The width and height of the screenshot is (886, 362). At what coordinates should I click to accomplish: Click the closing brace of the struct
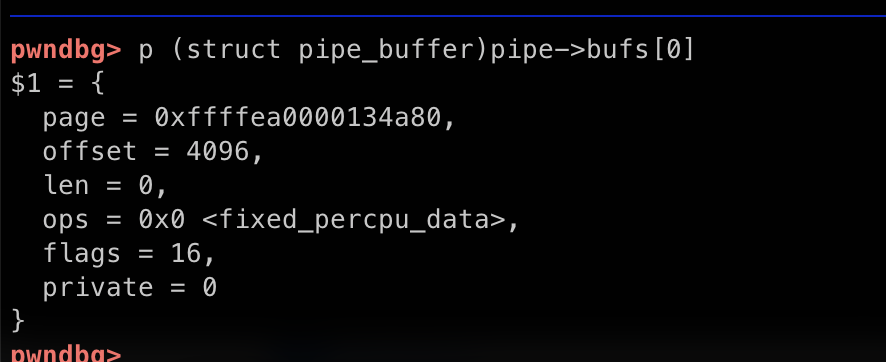[18, 321]
